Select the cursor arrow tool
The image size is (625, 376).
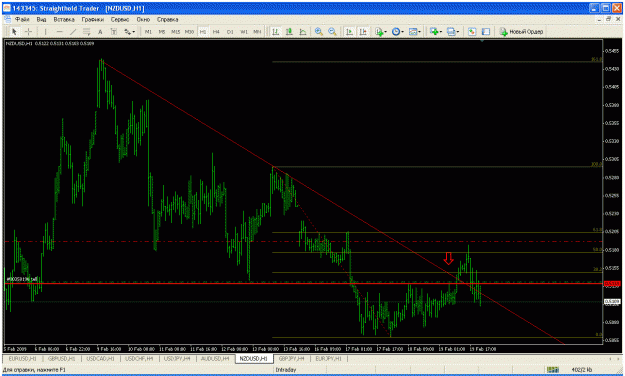coord(14,31)
